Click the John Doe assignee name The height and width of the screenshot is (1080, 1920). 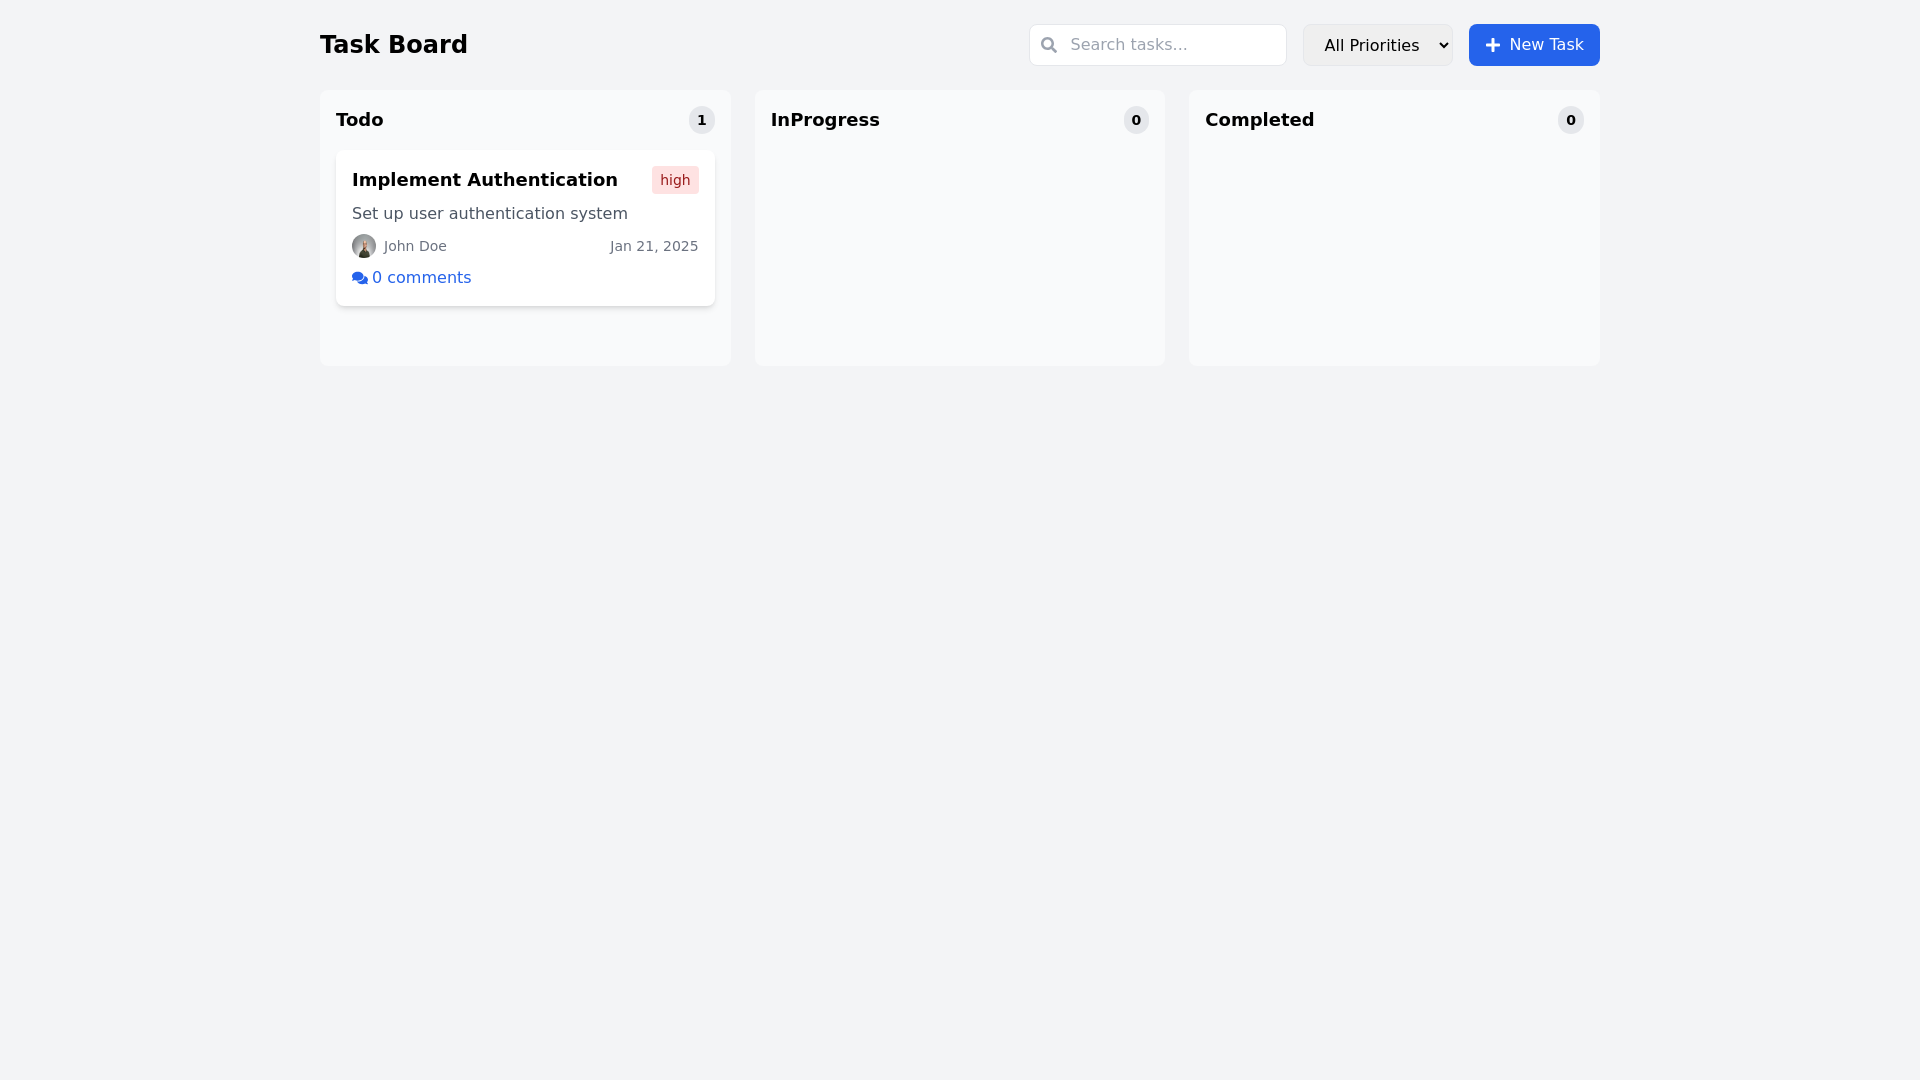pyautogui.click(x=415, y=246)
